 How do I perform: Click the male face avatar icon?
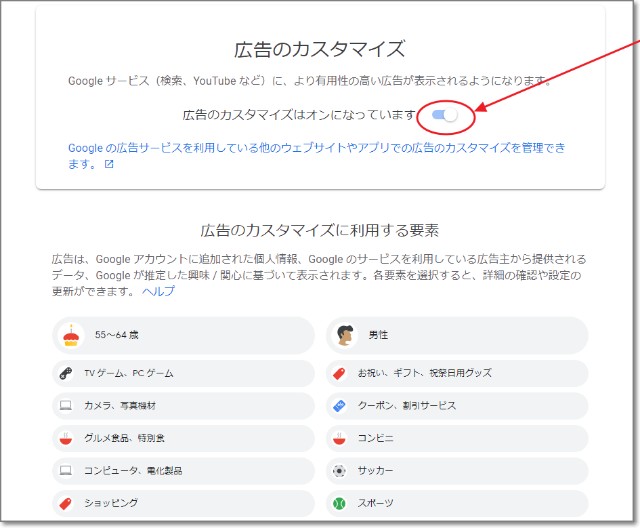[345, 336]
